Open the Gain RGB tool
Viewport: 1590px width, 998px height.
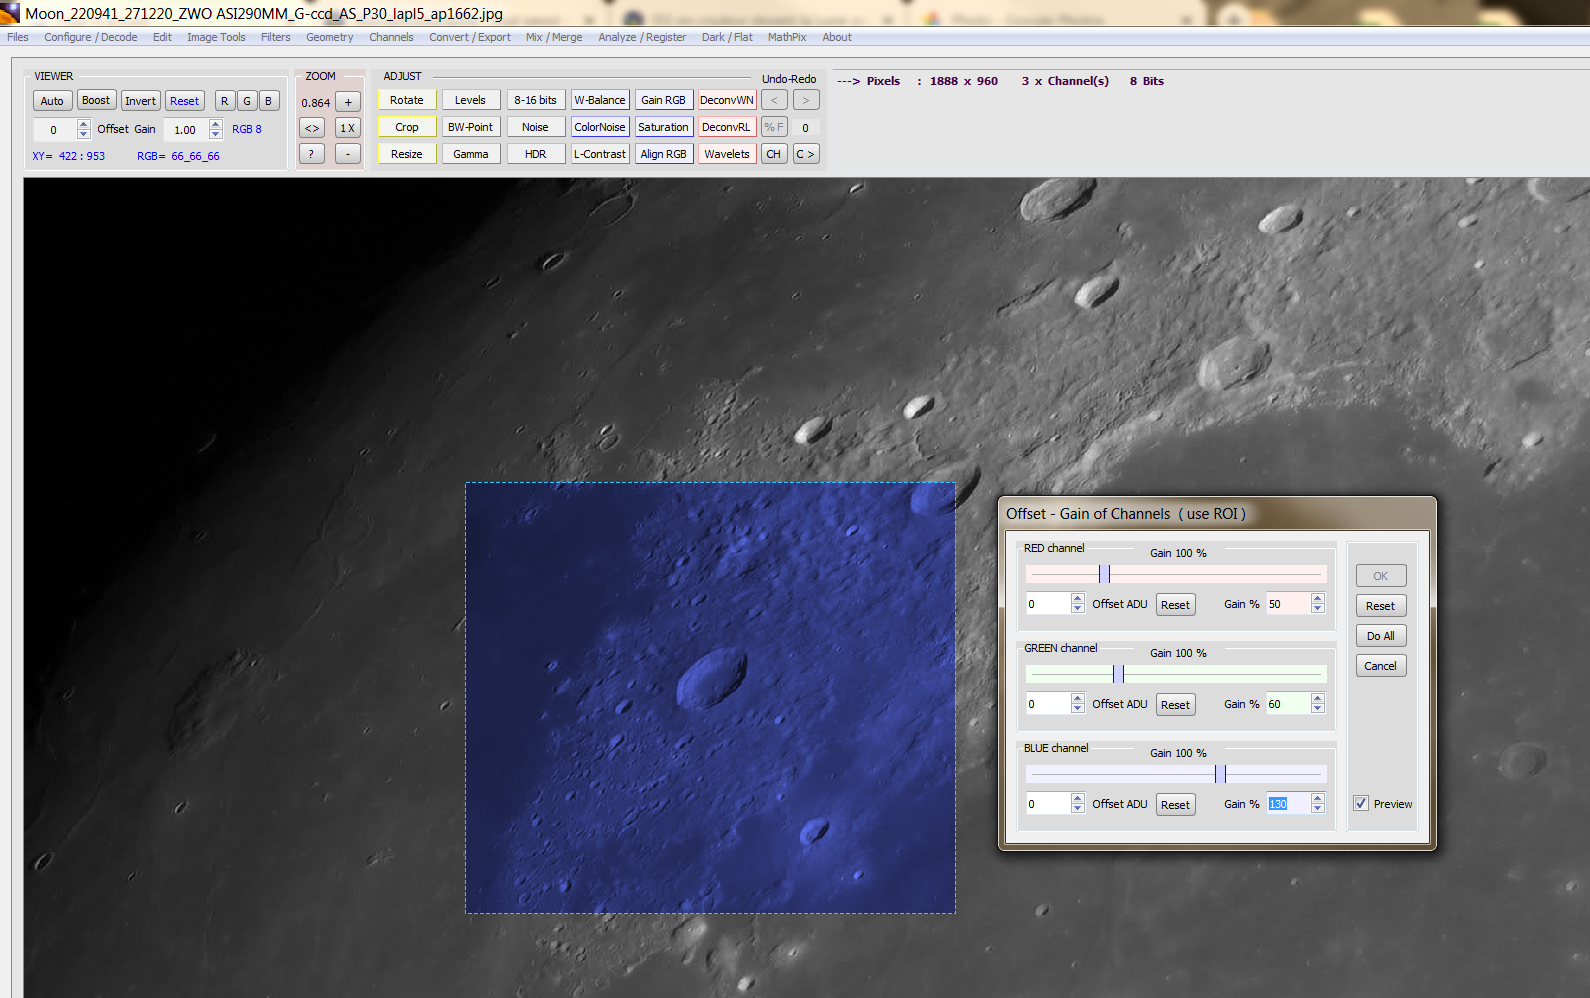[x=664, y=100]
